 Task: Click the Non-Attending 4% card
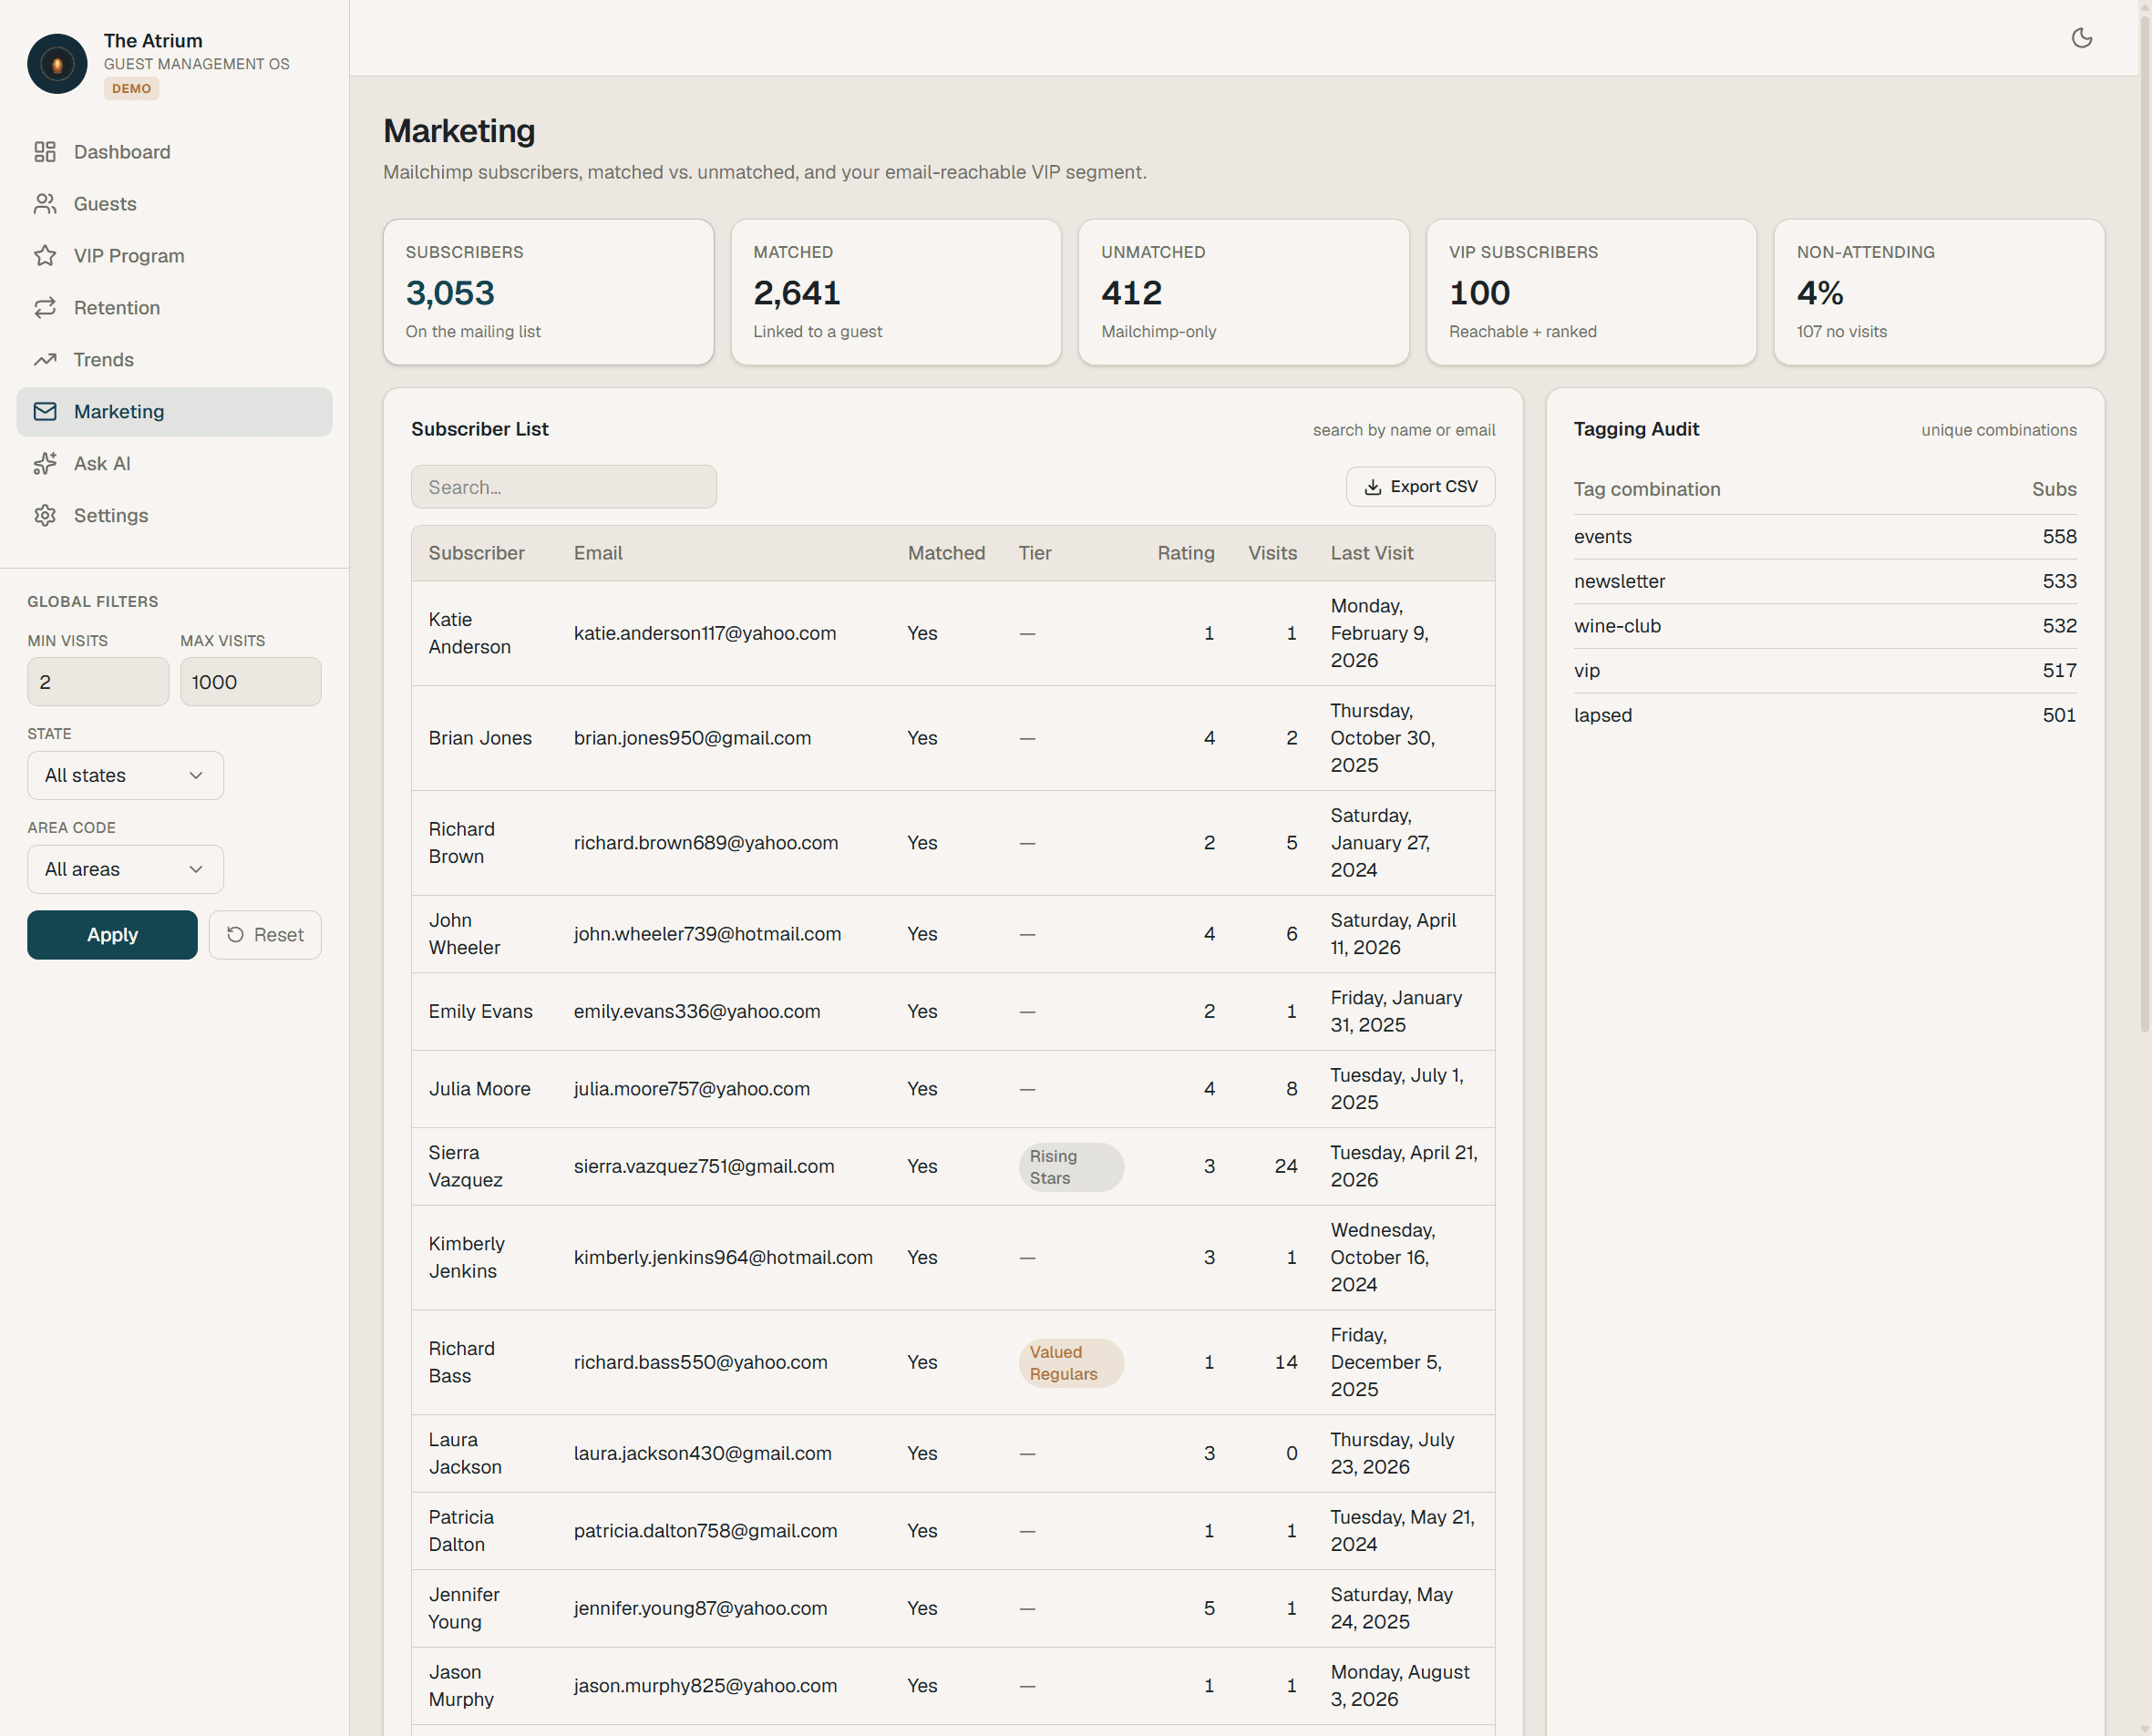(x=1939, y=292)
